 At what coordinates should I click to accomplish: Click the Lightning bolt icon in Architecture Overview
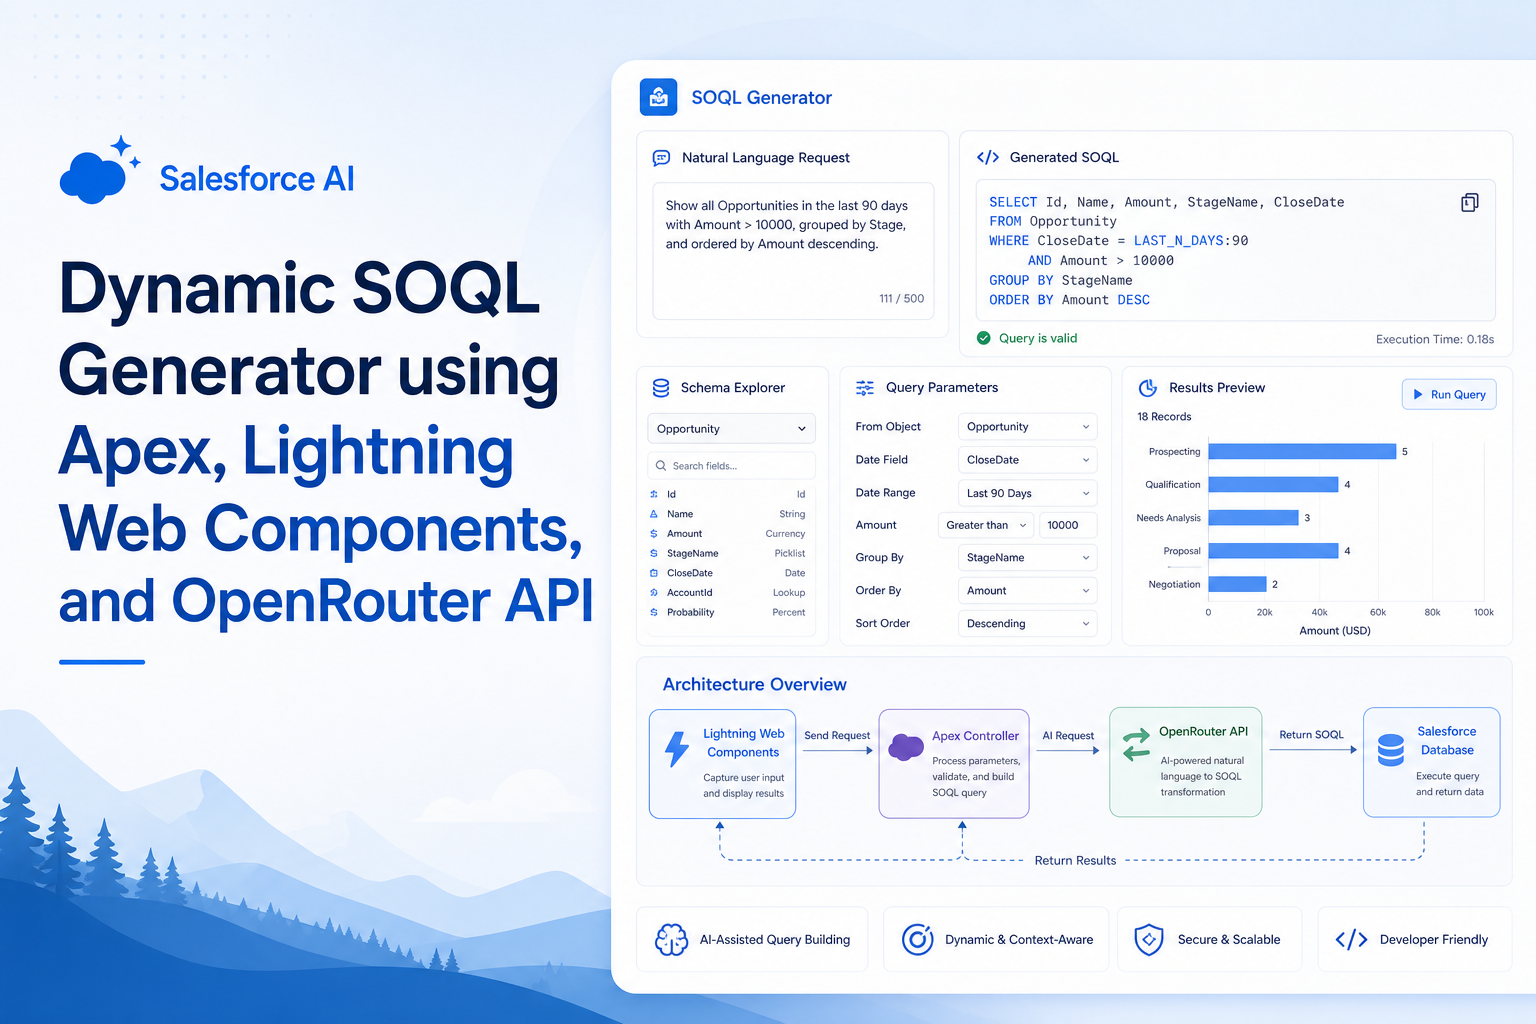coord(677,748)
